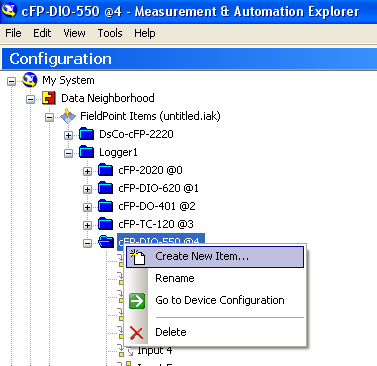The image size is (377, 366).
Task: Expand the cFP-DIO-620 @1 node
Action: click(87, 189)
